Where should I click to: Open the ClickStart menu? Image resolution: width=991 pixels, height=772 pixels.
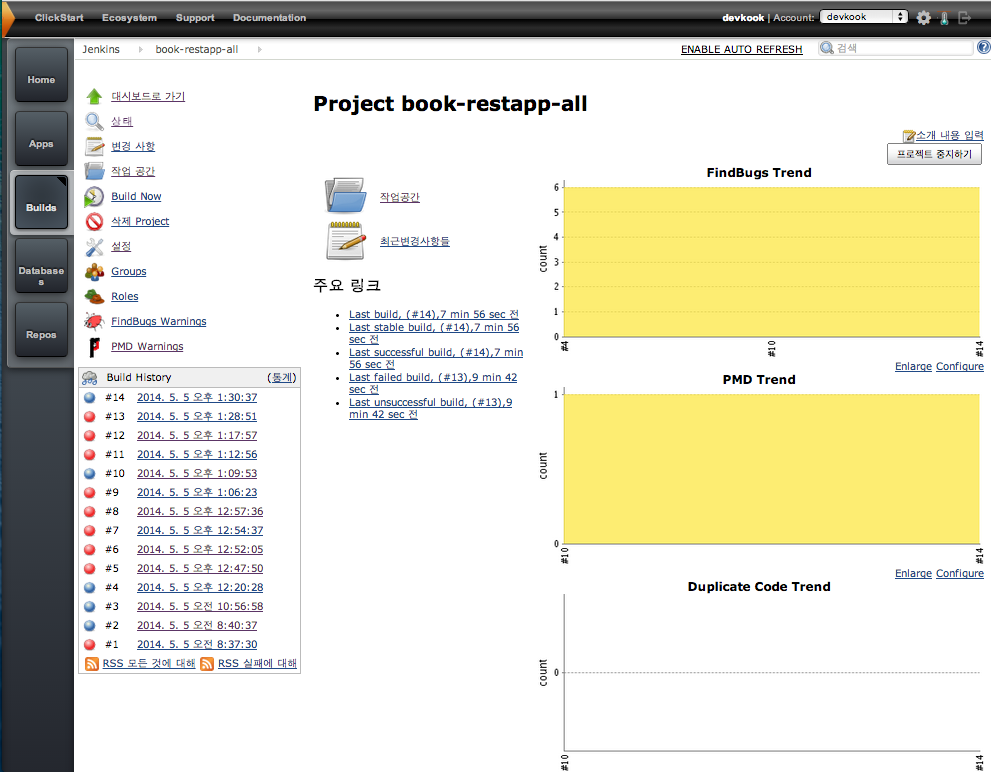(x=59, y=18)
